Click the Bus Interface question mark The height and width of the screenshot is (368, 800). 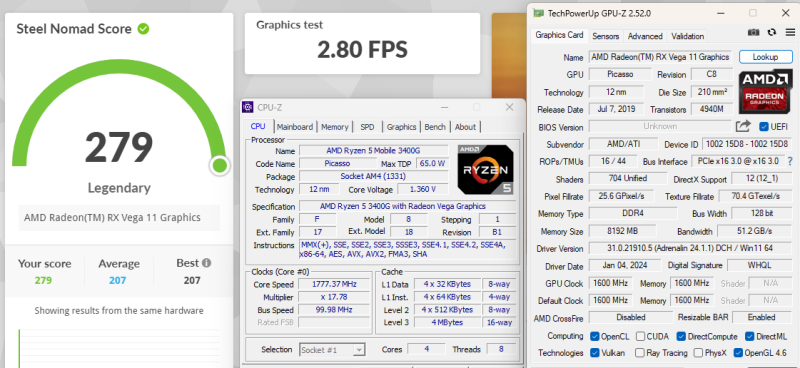click(790, 161)
